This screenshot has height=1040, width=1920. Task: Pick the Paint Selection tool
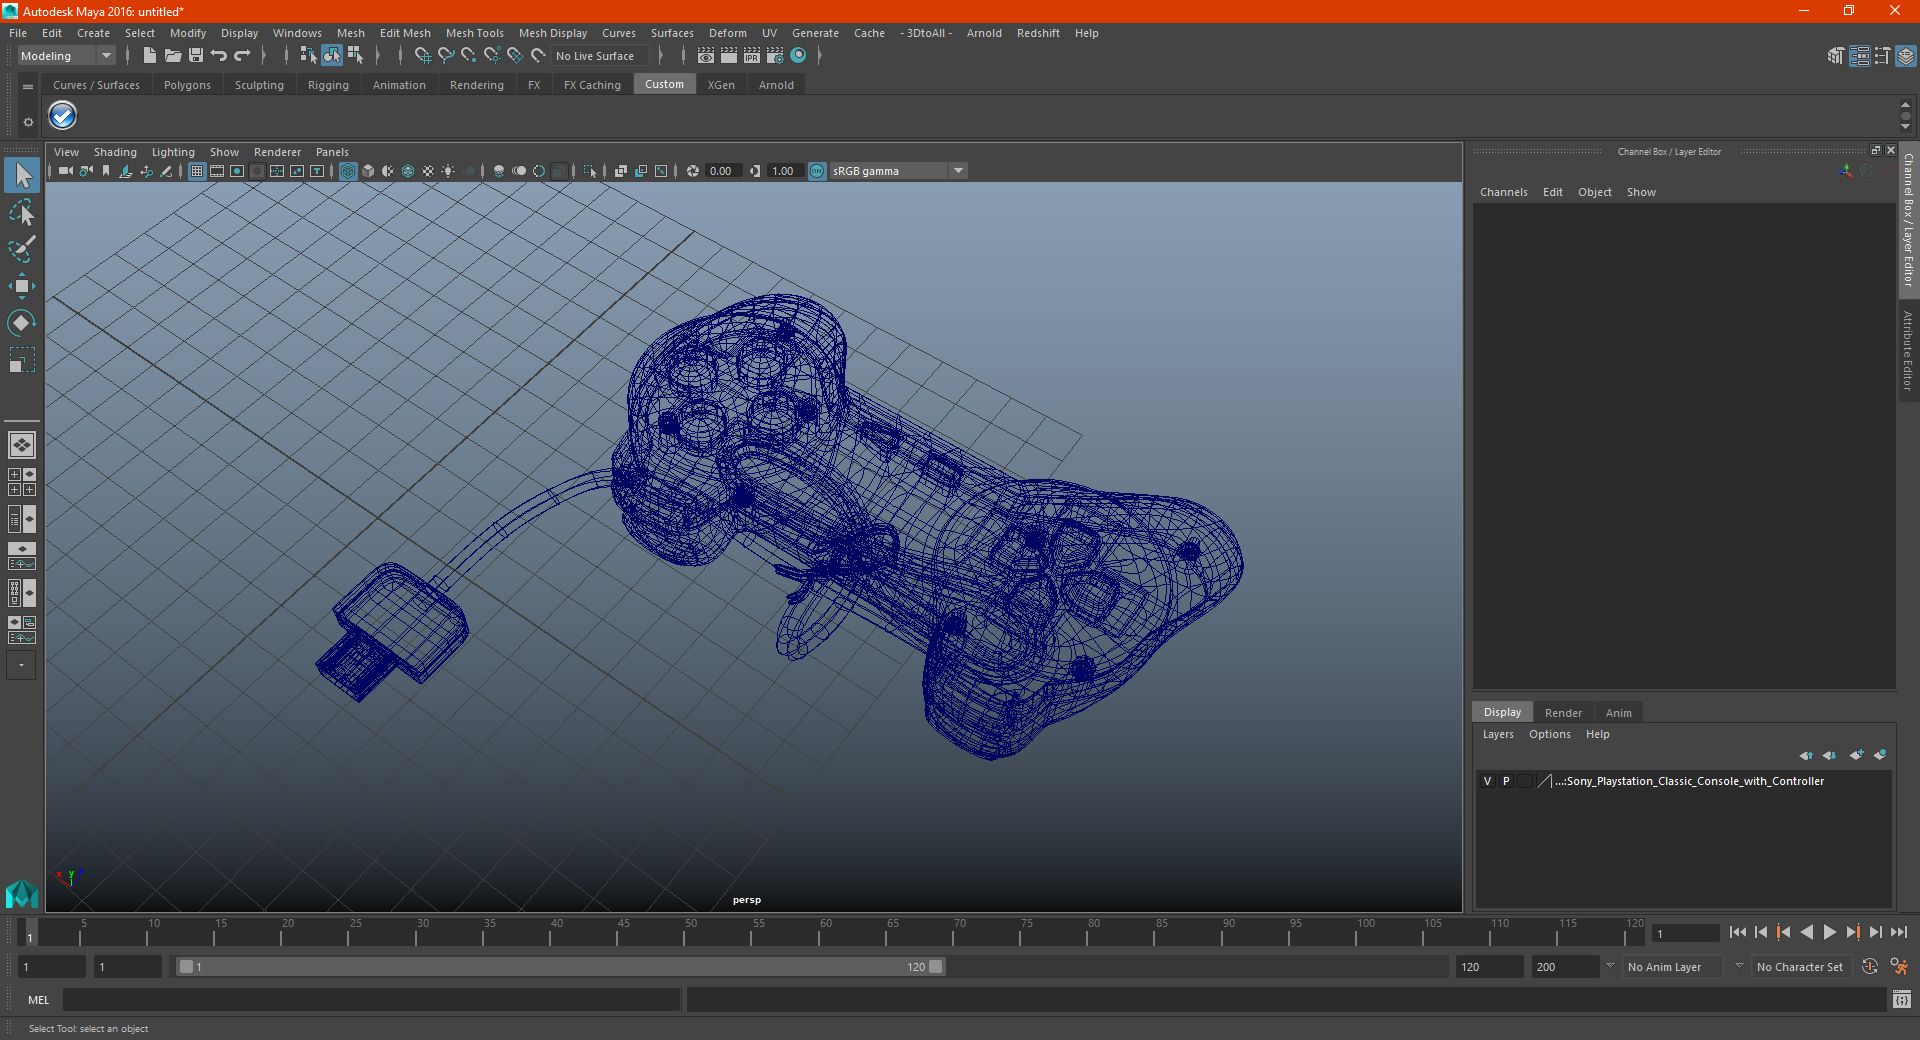[x=22, y=249]
